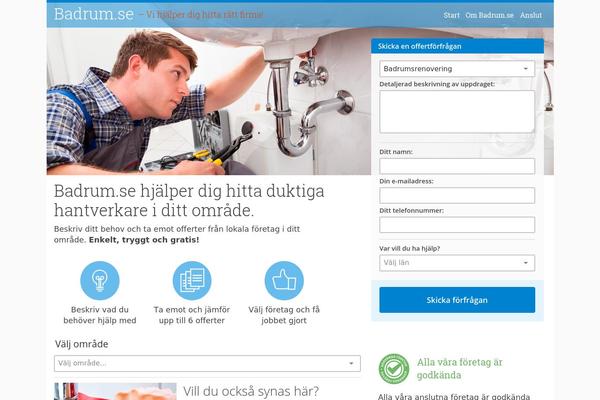
Task: Open the Om Badrum.se page
Action: [489, 15]
